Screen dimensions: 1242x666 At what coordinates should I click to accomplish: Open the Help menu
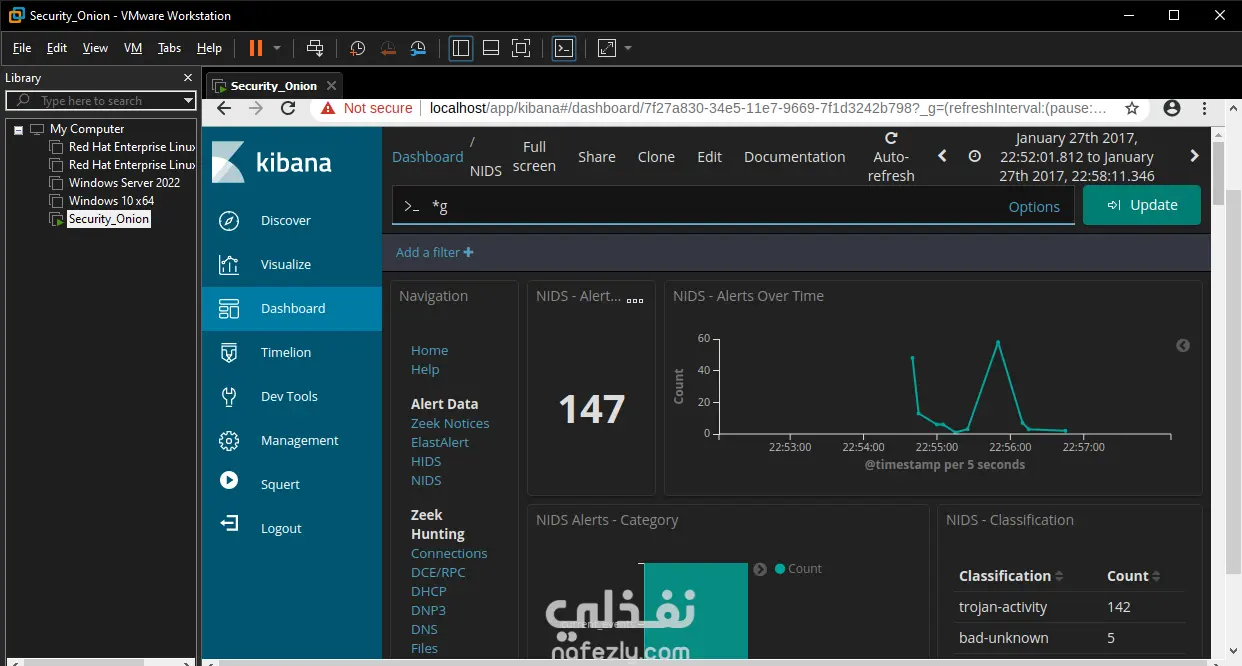click(x=209, y=48)
